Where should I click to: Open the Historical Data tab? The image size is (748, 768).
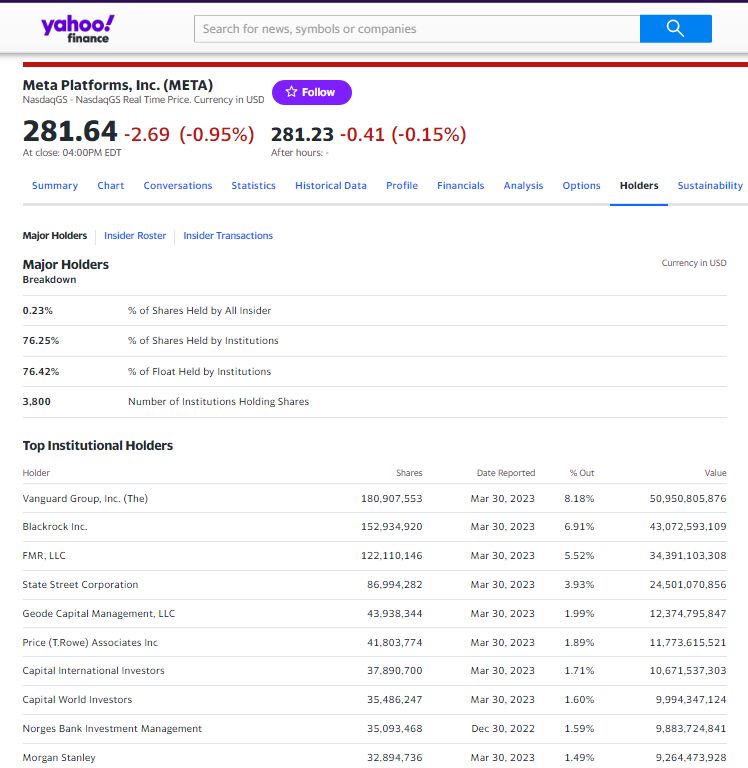click(331, 186)
